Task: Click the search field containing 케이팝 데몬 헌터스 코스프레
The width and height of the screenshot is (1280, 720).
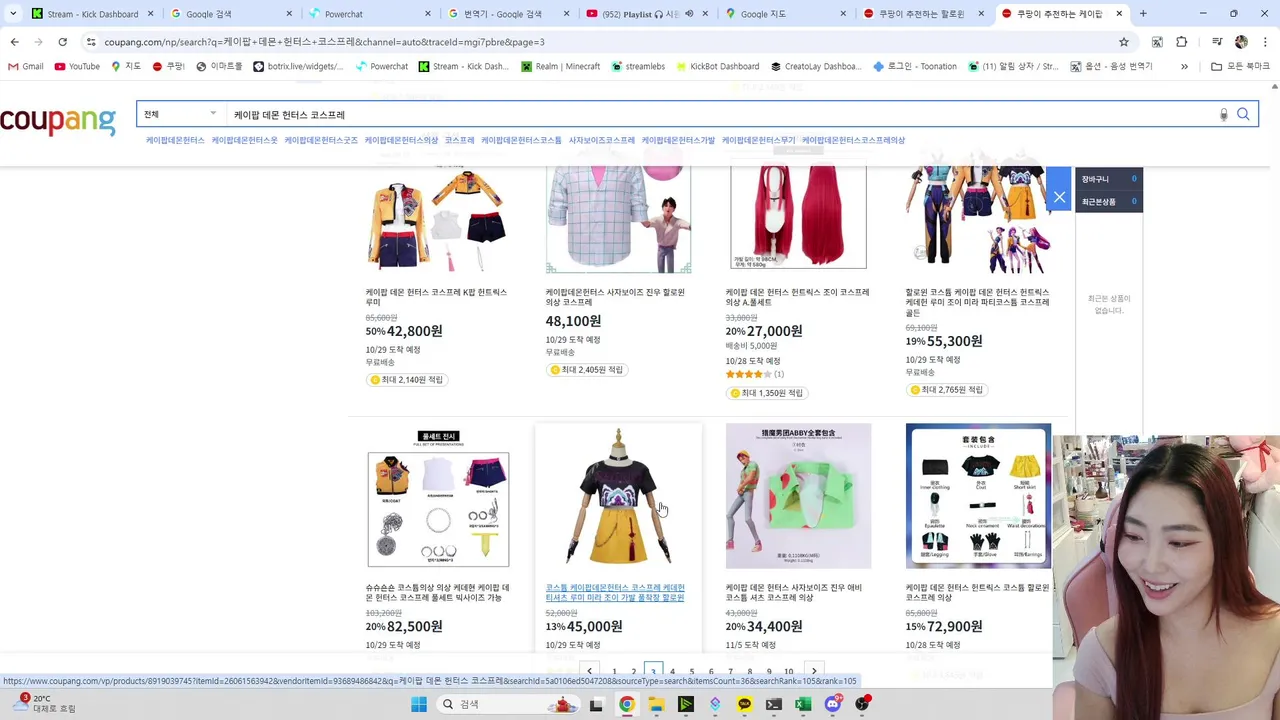Action: tap(720, 114)
